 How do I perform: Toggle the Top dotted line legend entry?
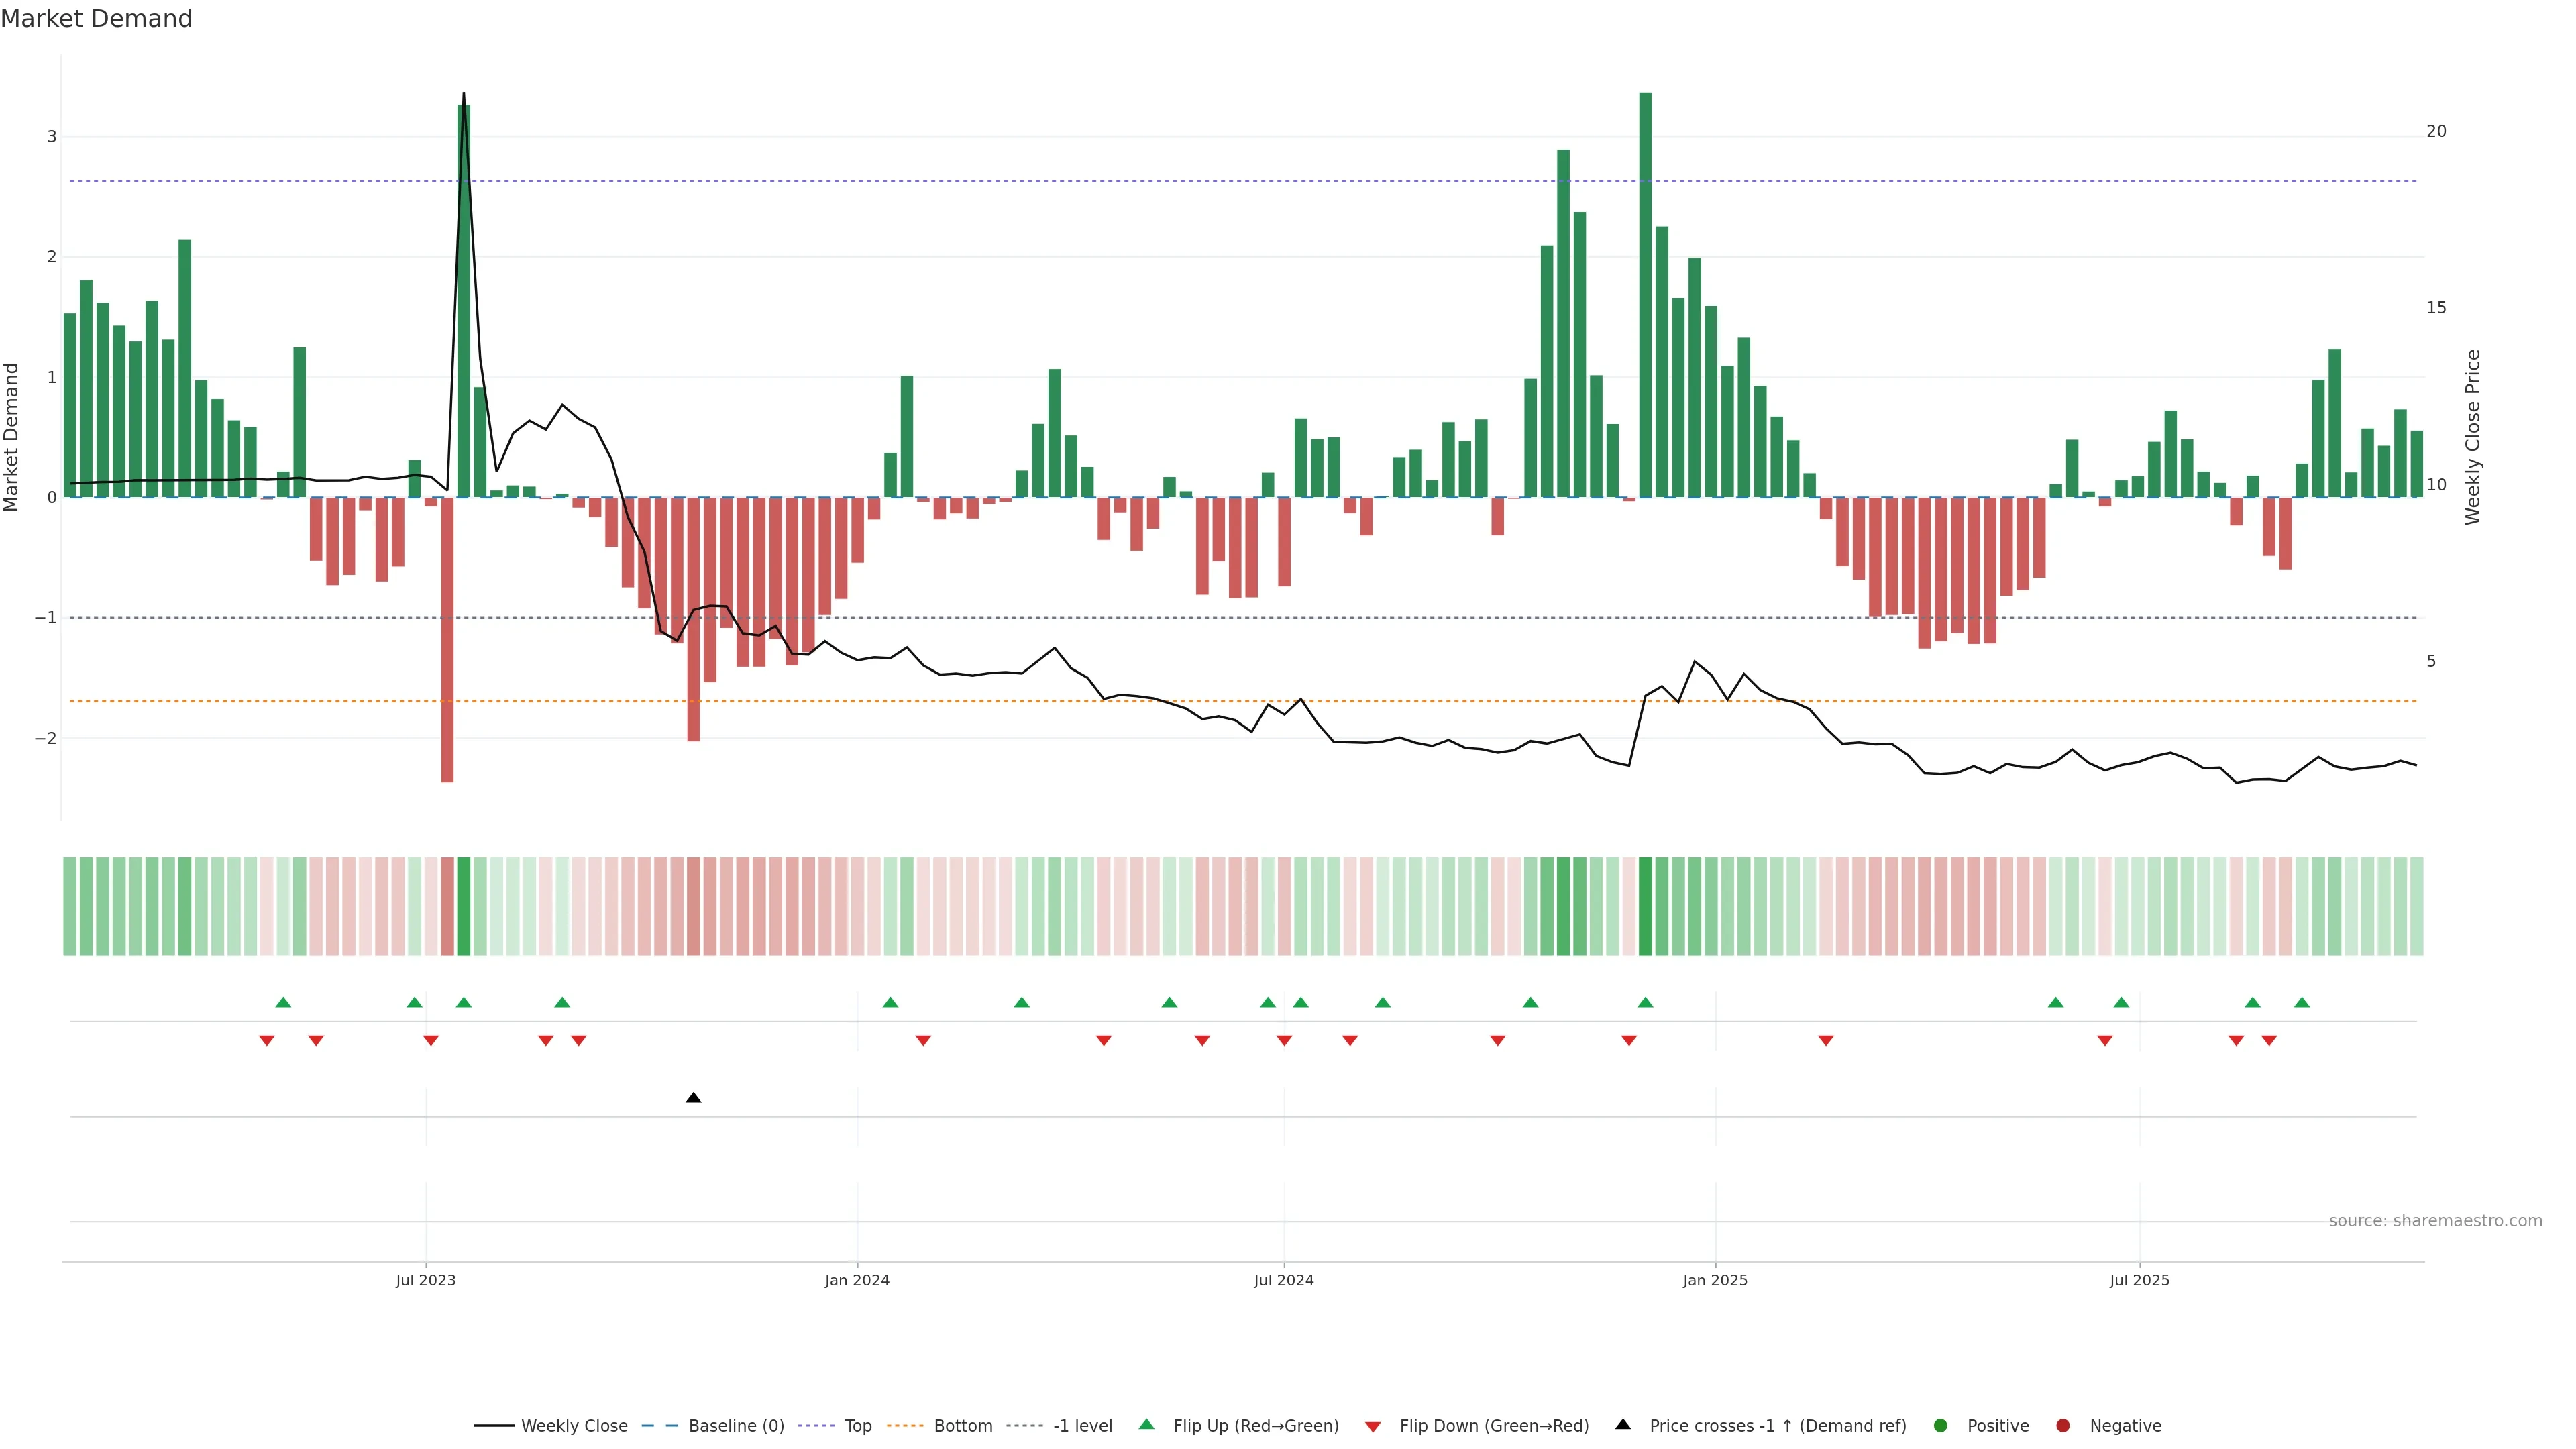pyautogui.click(x=857, y=1426)
